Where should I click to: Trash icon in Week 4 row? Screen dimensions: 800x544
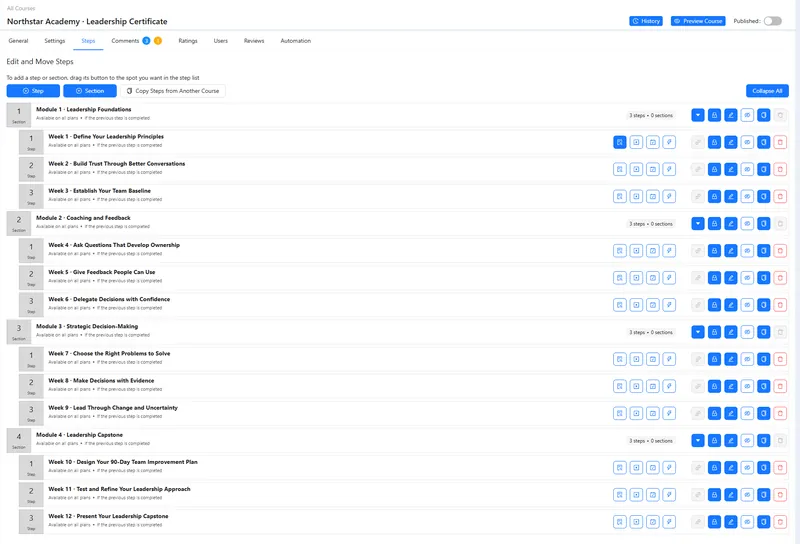[780, 251]
